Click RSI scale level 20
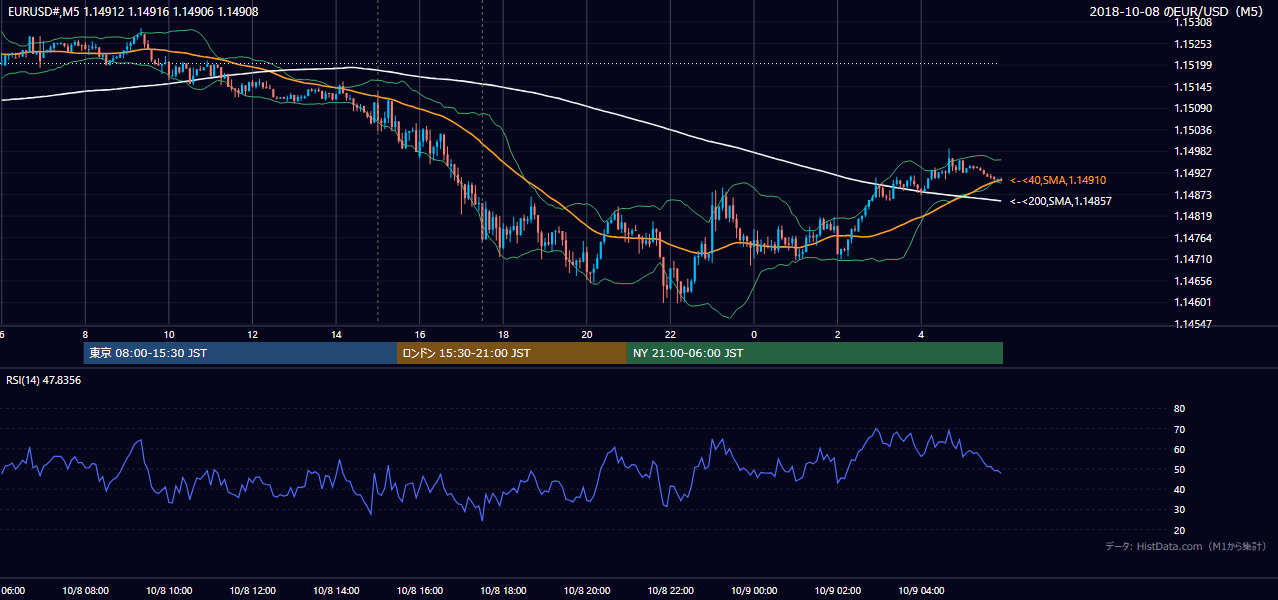 [1179, 530]
